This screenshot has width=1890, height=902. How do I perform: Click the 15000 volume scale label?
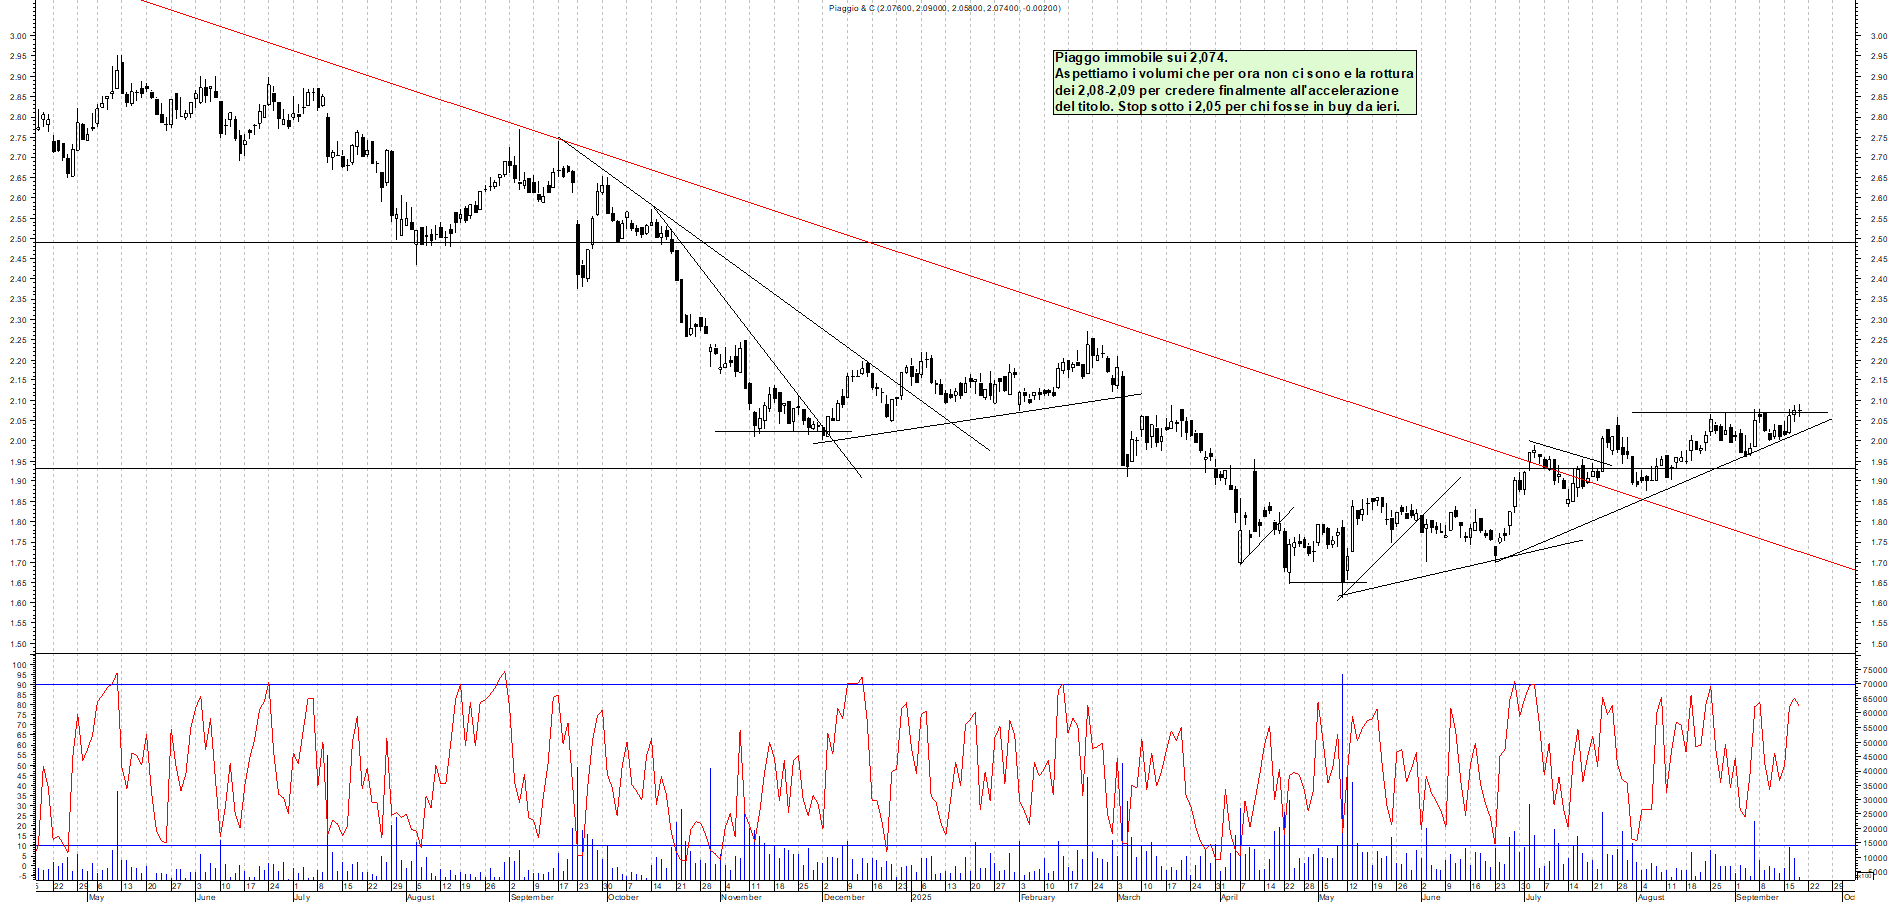pos(1875,844)
